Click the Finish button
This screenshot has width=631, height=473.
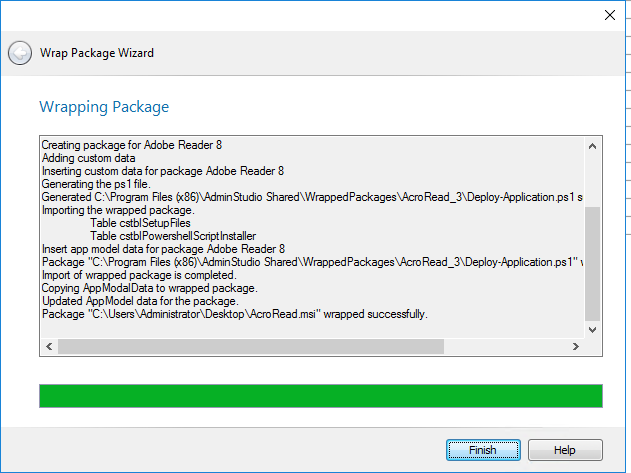pos(482,450)
